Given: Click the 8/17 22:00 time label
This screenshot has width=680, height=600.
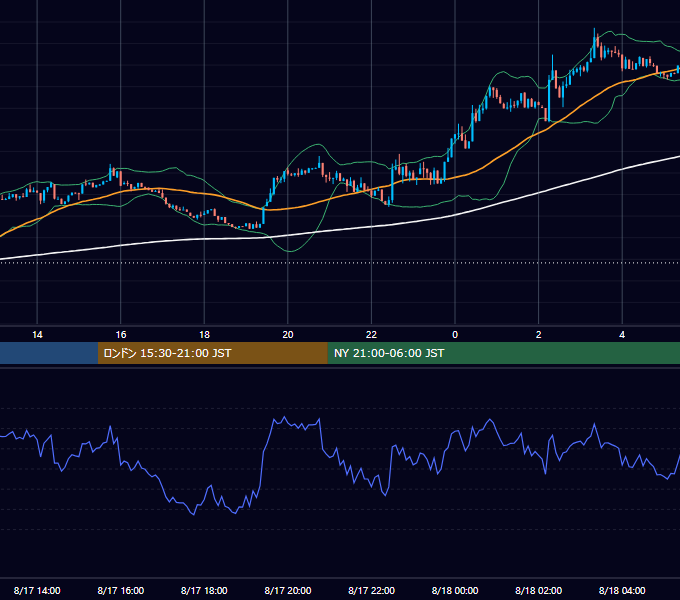Looking at the screenshot, I should pyautogui.click(x=371, y=590).
